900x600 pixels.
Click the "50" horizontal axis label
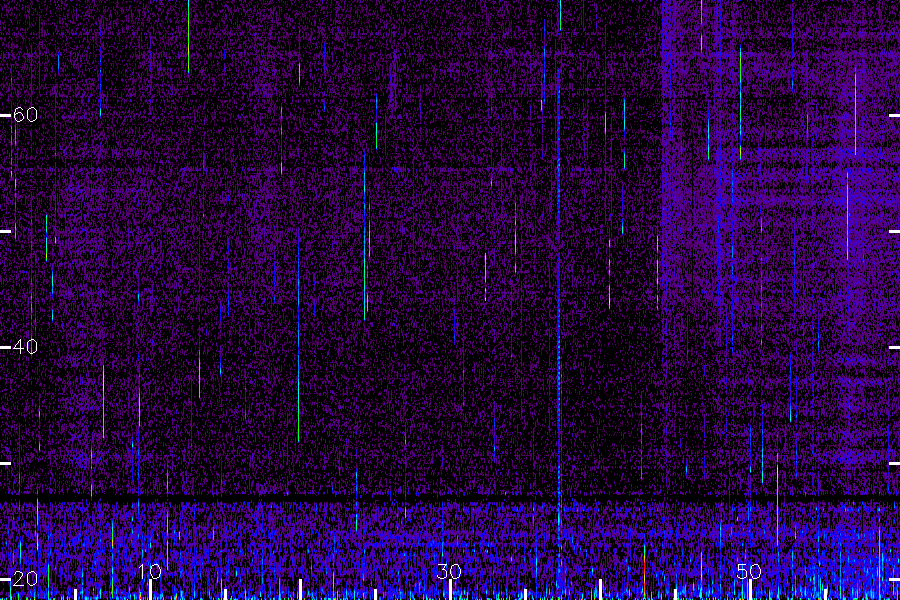[x=749, y=571]
